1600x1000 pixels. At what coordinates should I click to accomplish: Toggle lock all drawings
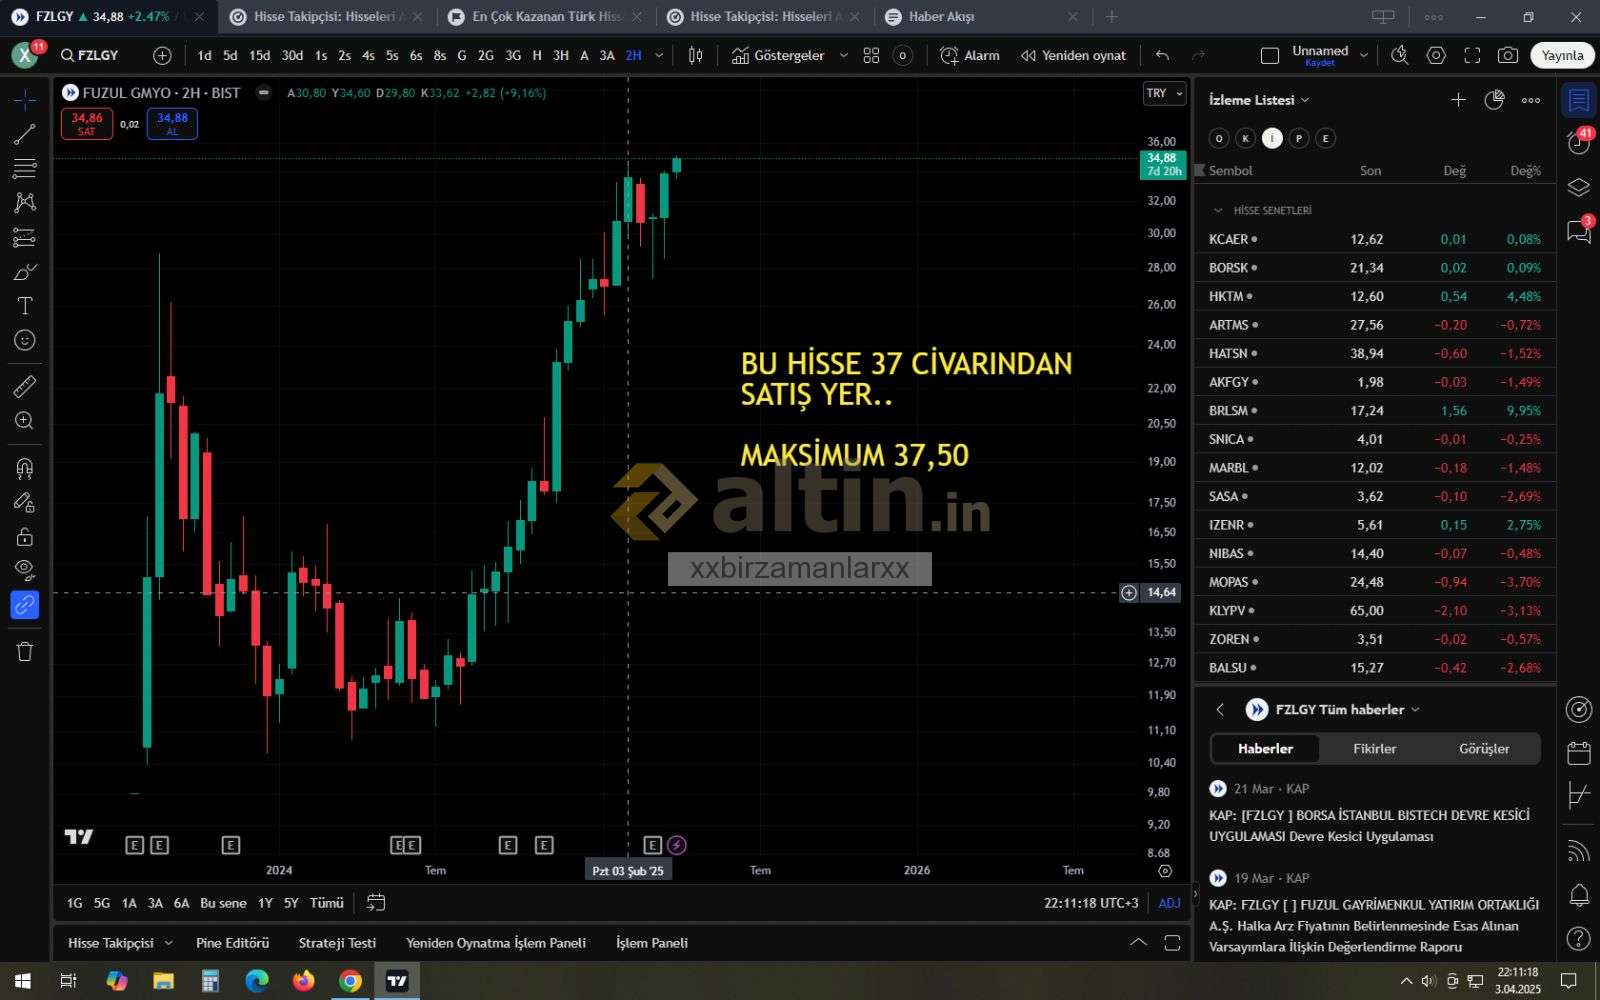(x=25, y=536)
